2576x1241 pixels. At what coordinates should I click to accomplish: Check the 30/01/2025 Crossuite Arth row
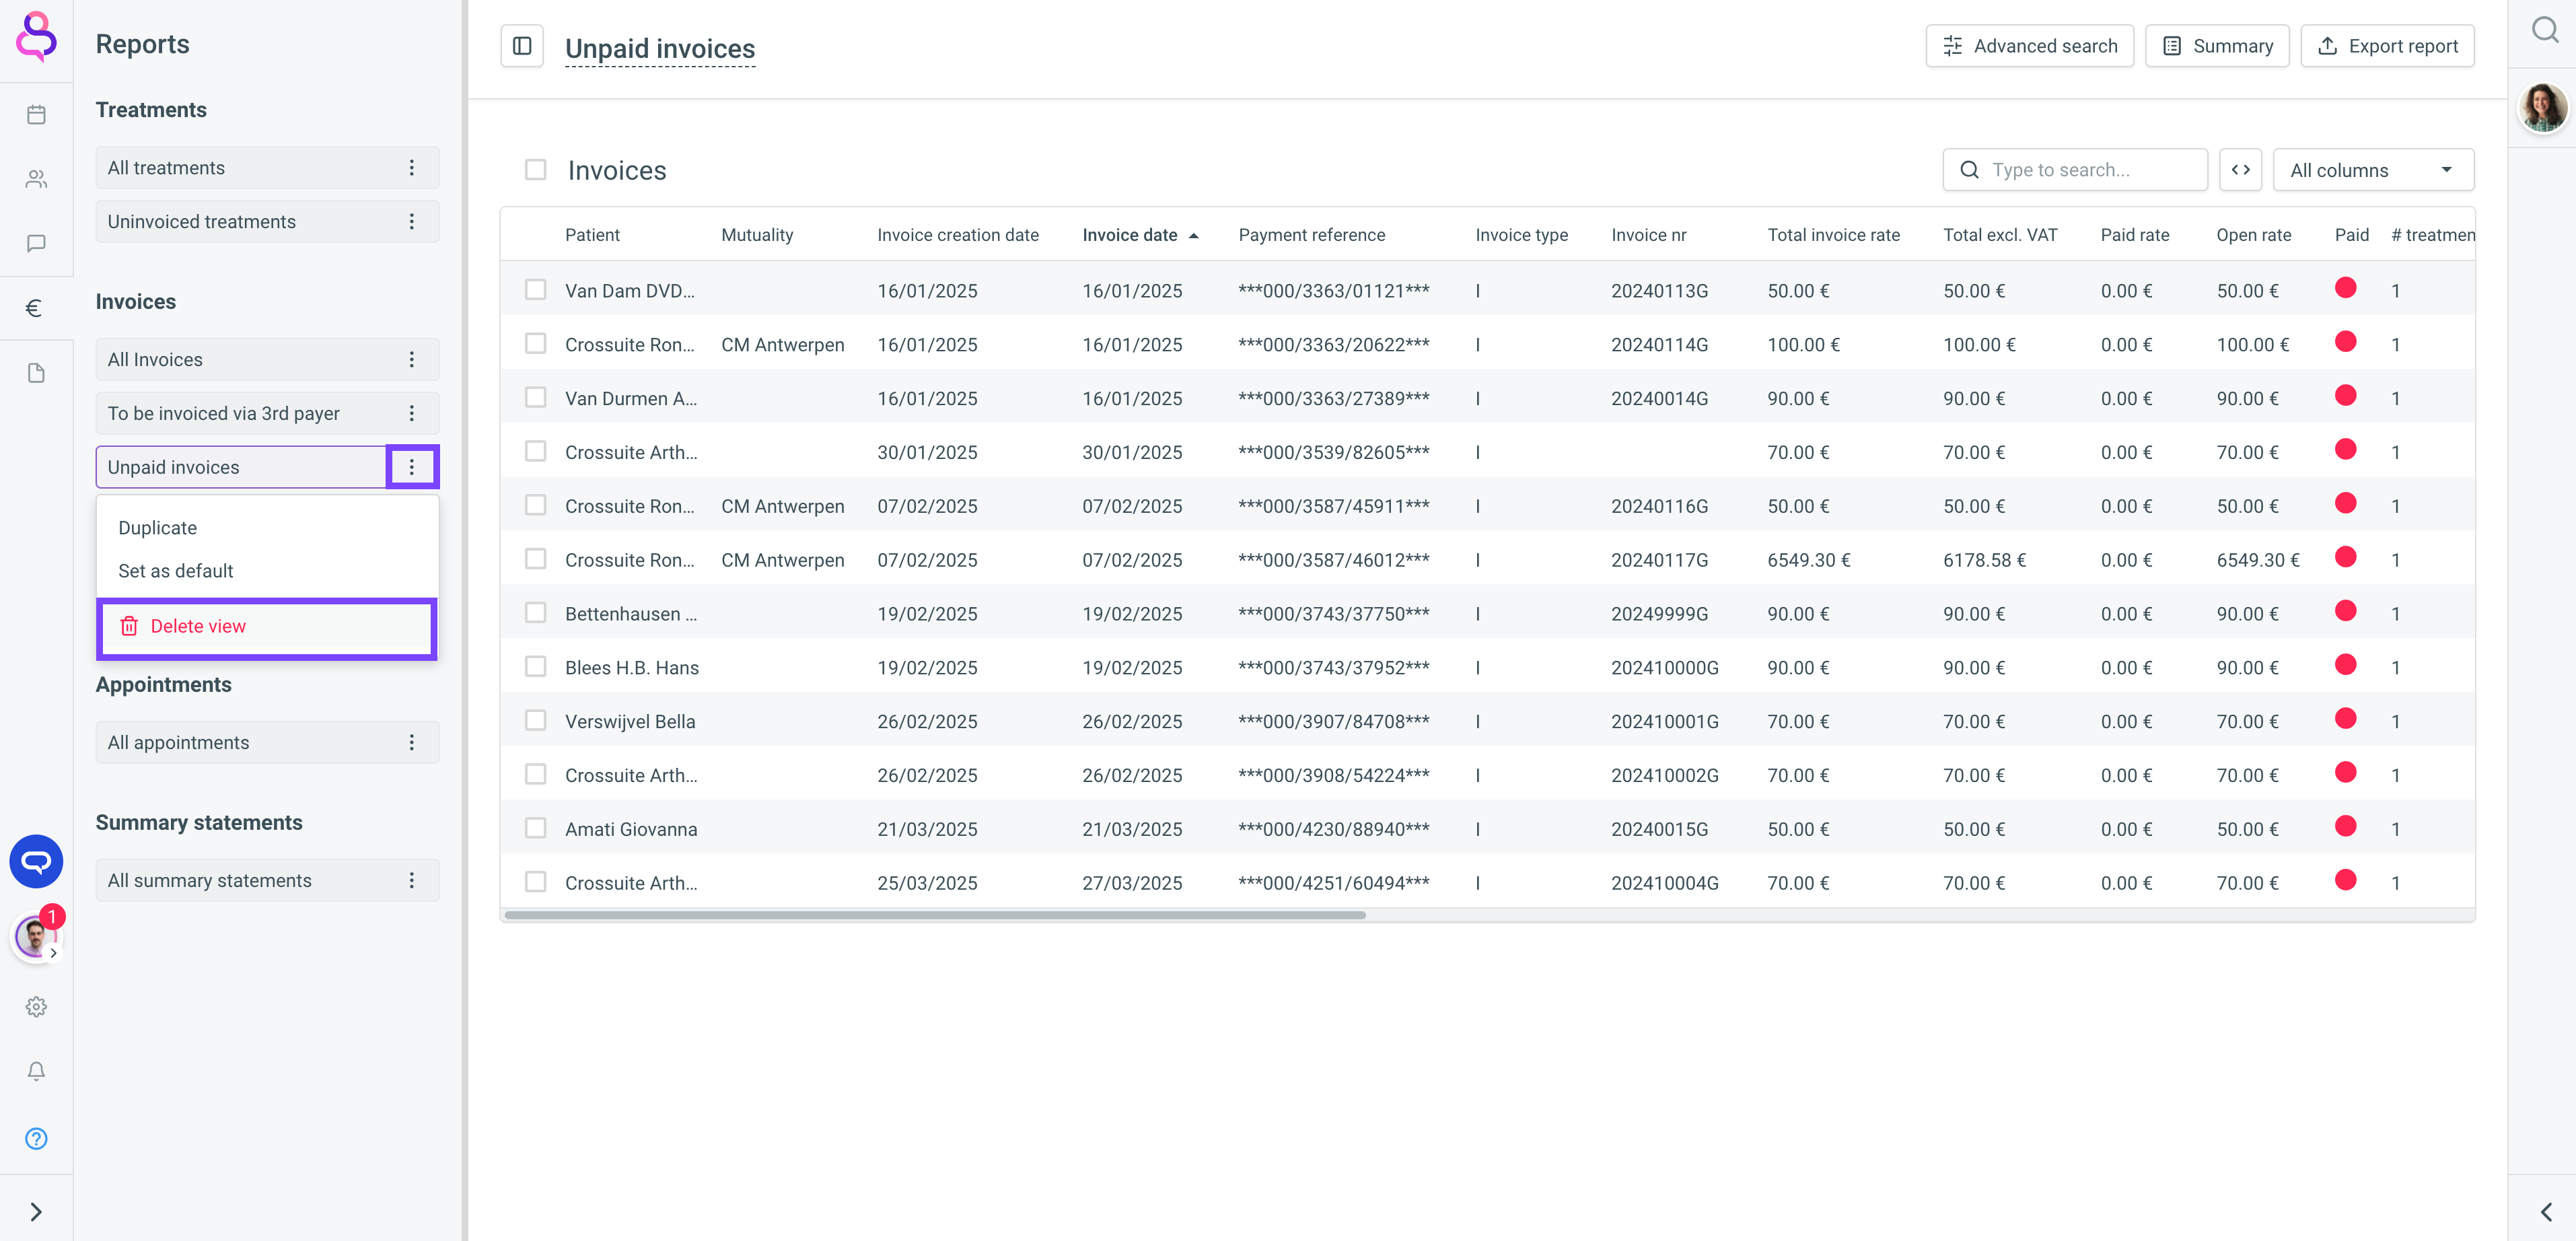(x=536, y=452)
